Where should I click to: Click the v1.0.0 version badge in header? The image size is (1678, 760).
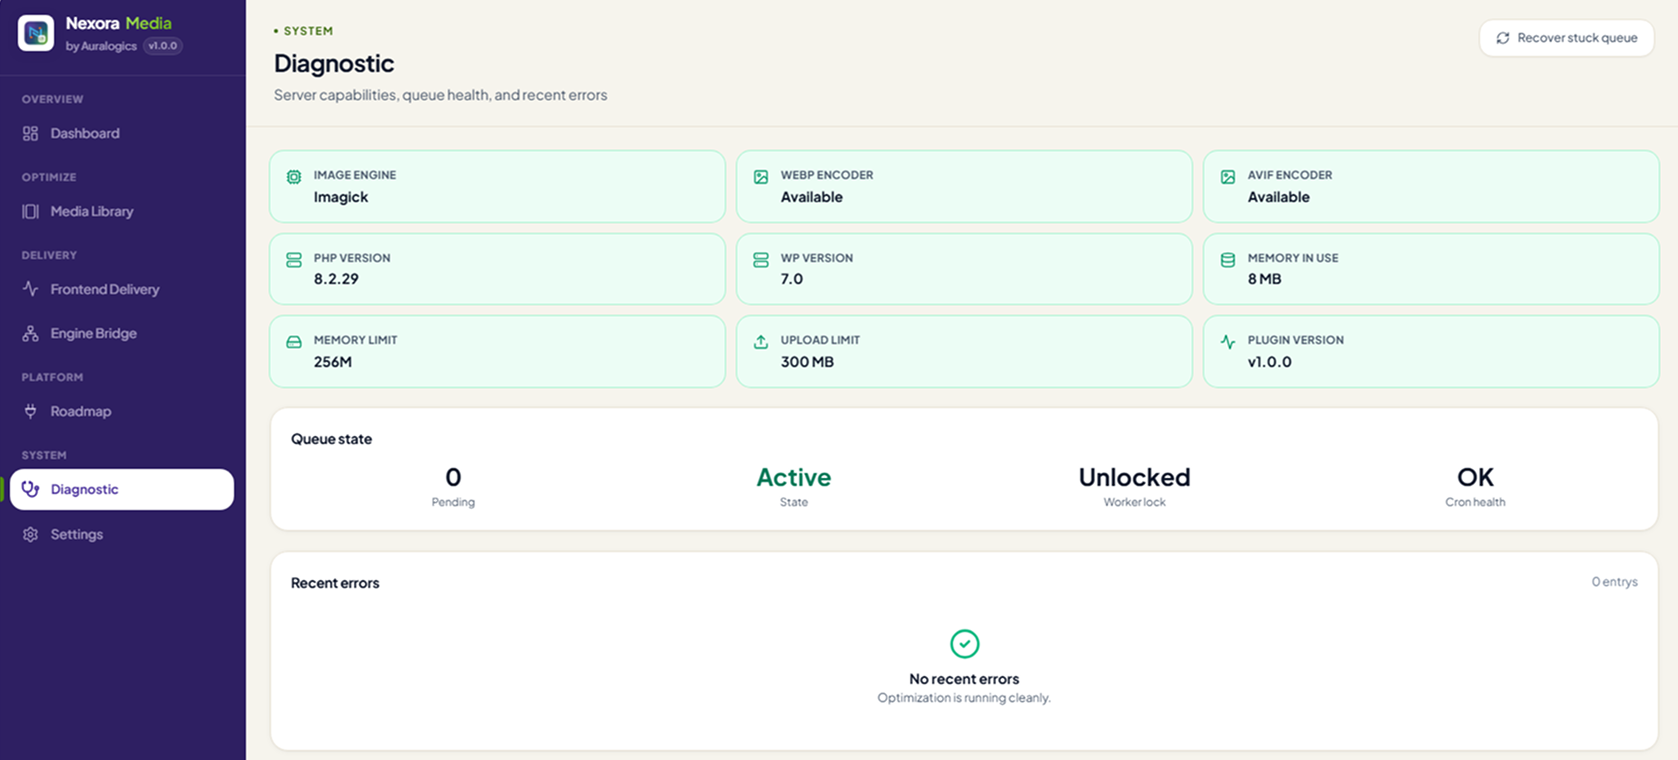[x=162, y=46]
